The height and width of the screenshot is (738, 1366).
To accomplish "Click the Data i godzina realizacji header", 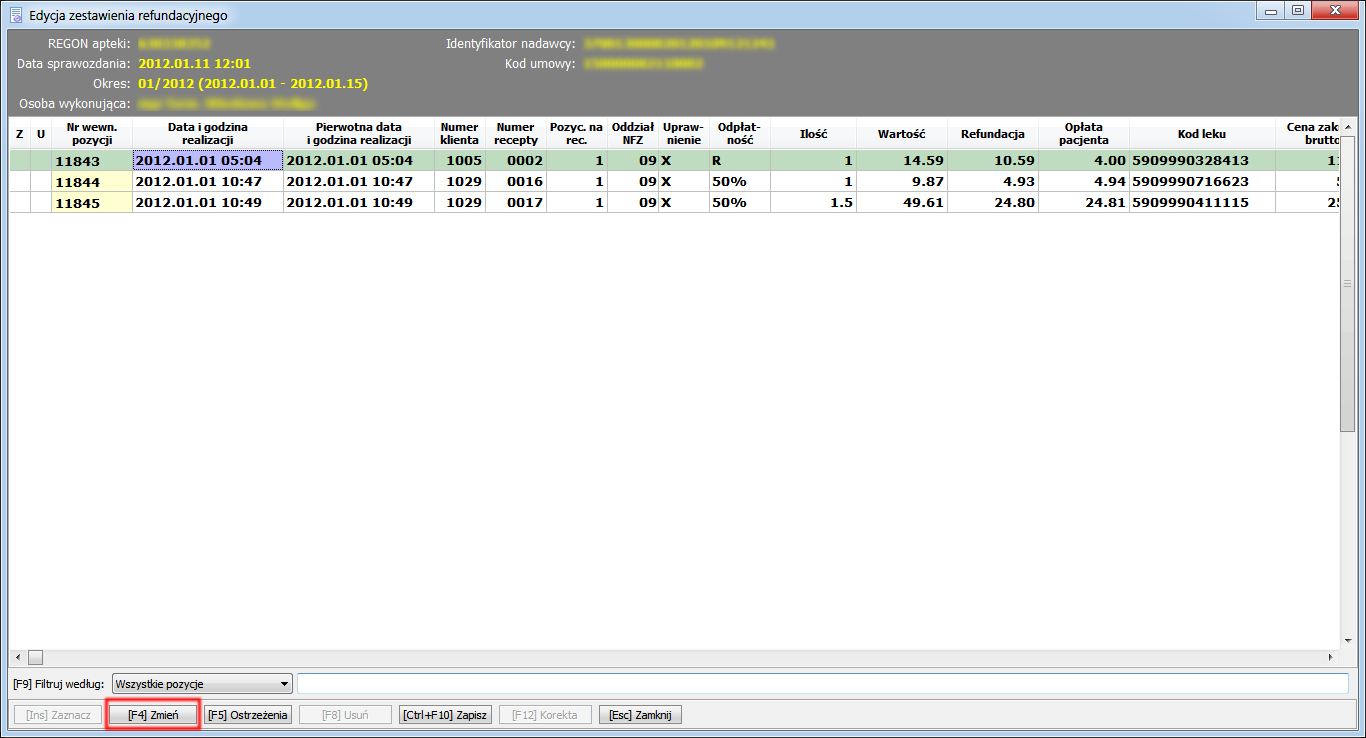I will [208, 134].
